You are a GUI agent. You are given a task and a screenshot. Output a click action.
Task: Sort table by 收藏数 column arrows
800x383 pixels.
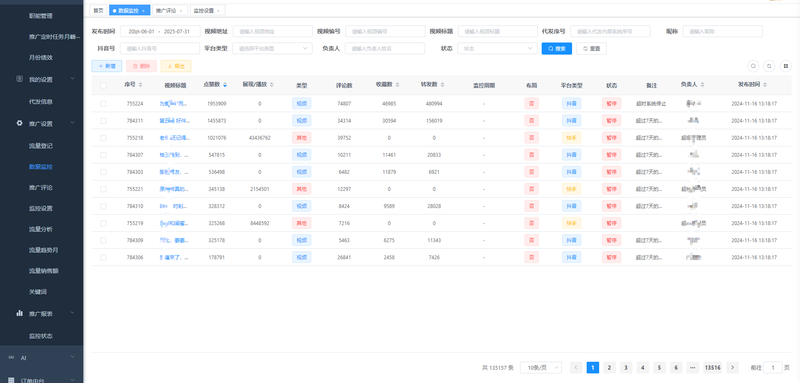point(397,85)
